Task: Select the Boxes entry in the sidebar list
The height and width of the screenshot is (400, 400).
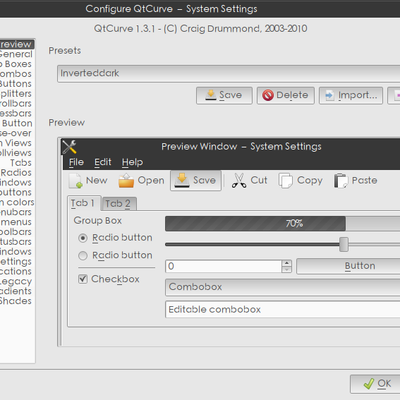Action: [17, 64]
